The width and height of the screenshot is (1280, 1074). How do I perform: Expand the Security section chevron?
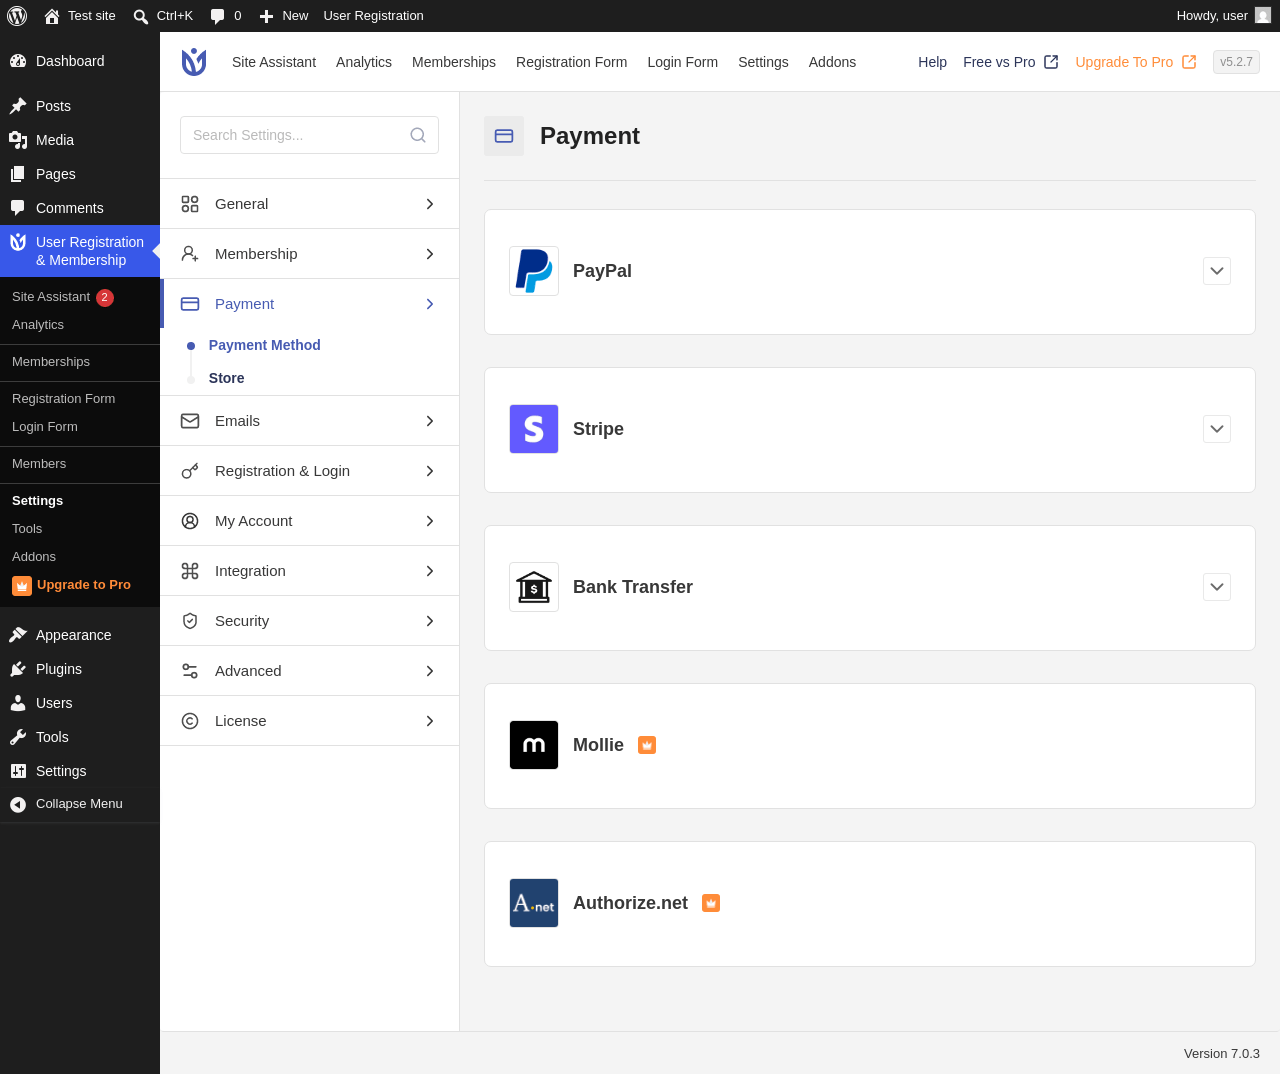[x=430, y=621]
